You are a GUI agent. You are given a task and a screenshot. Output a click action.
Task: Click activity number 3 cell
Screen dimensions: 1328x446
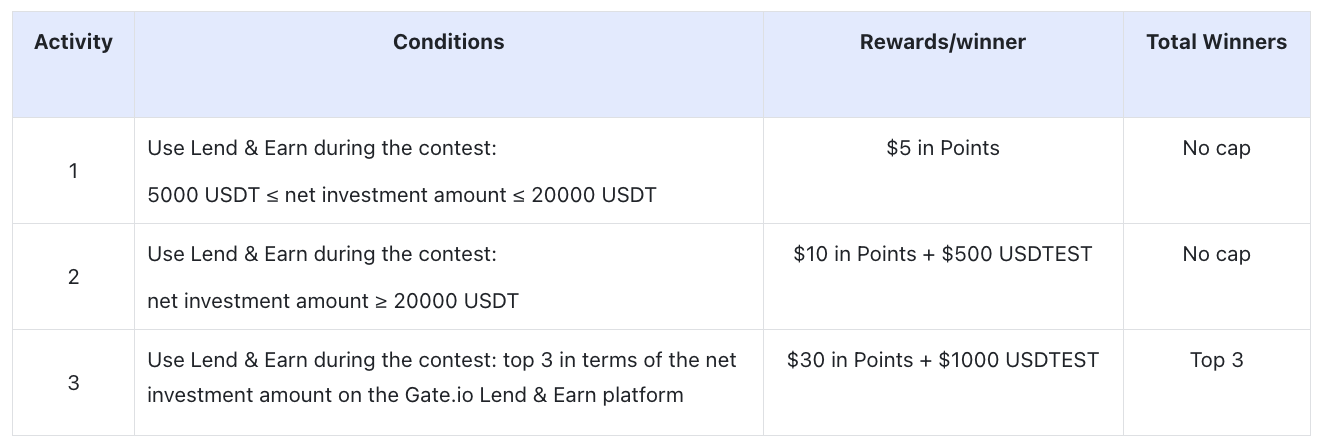pyautogui.click(x=73, y=383)
